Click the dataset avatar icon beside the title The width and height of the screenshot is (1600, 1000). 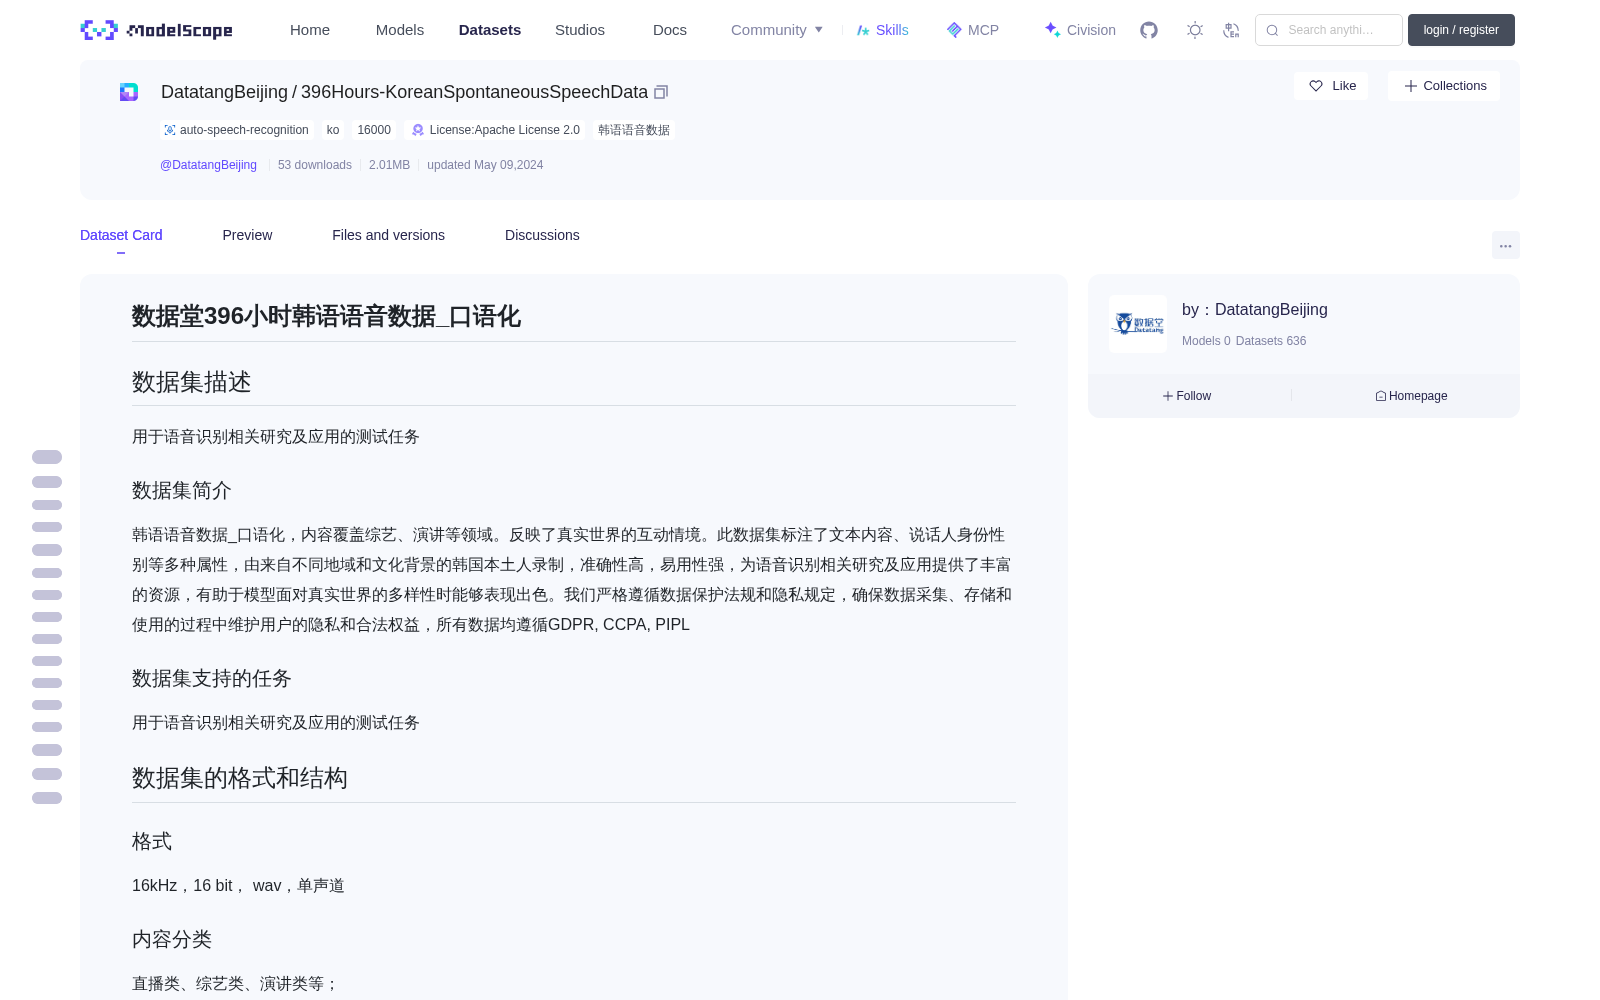click(129, 92)
